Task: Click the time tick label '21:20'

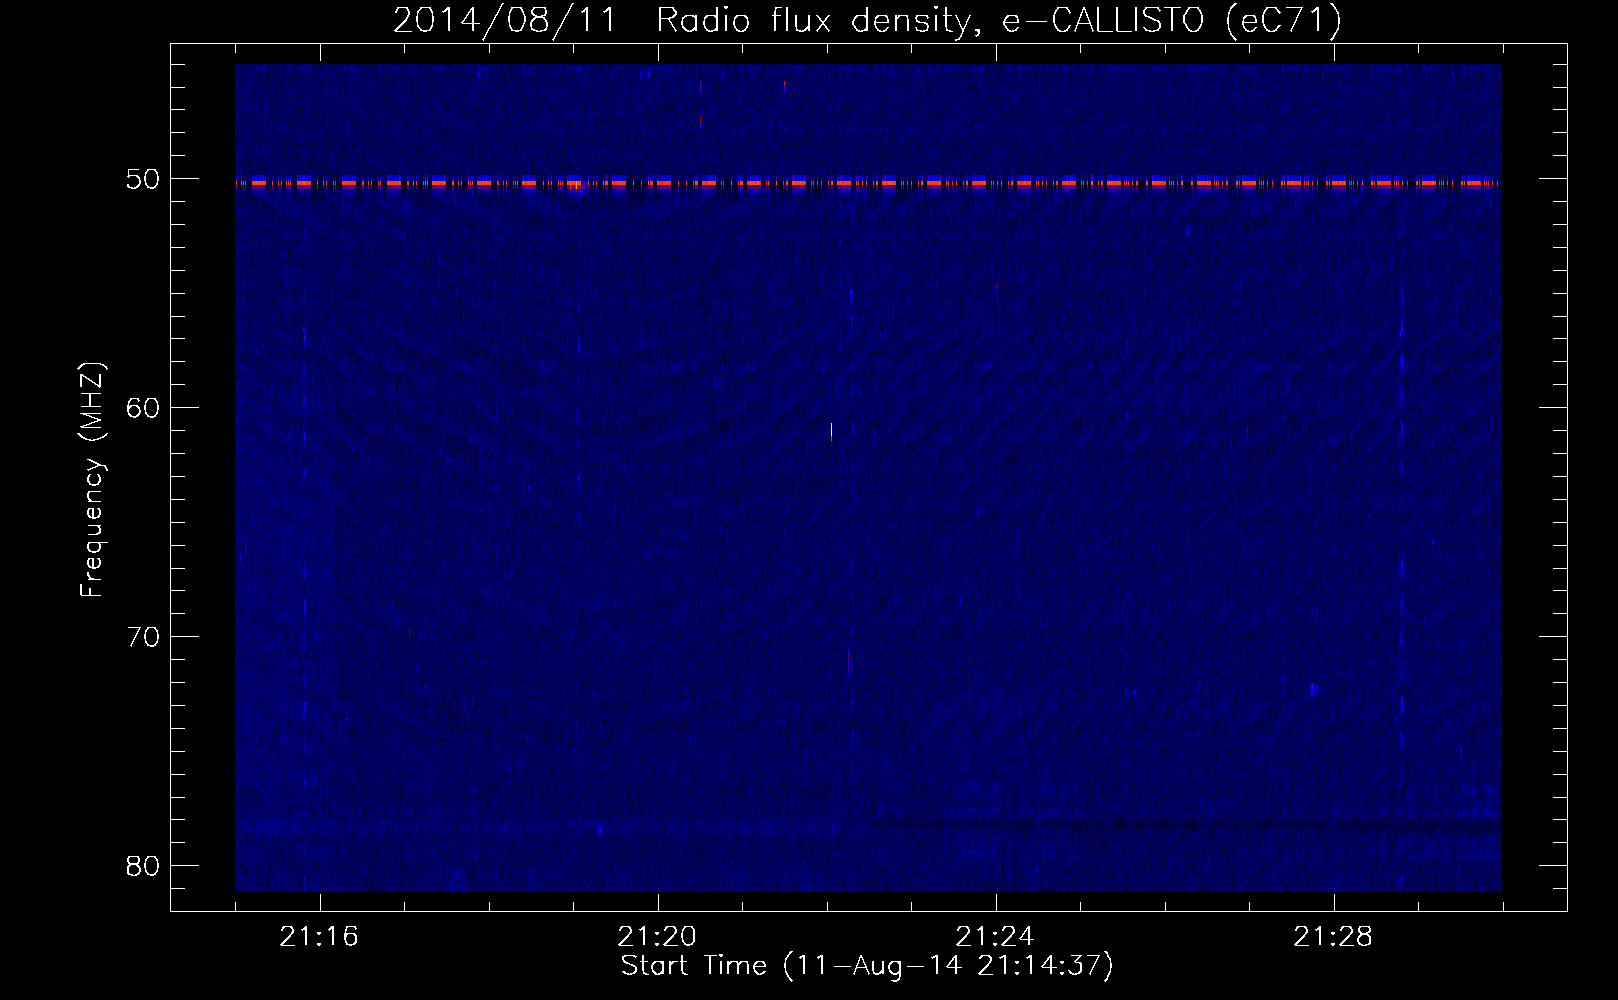Action: (657, 936)
